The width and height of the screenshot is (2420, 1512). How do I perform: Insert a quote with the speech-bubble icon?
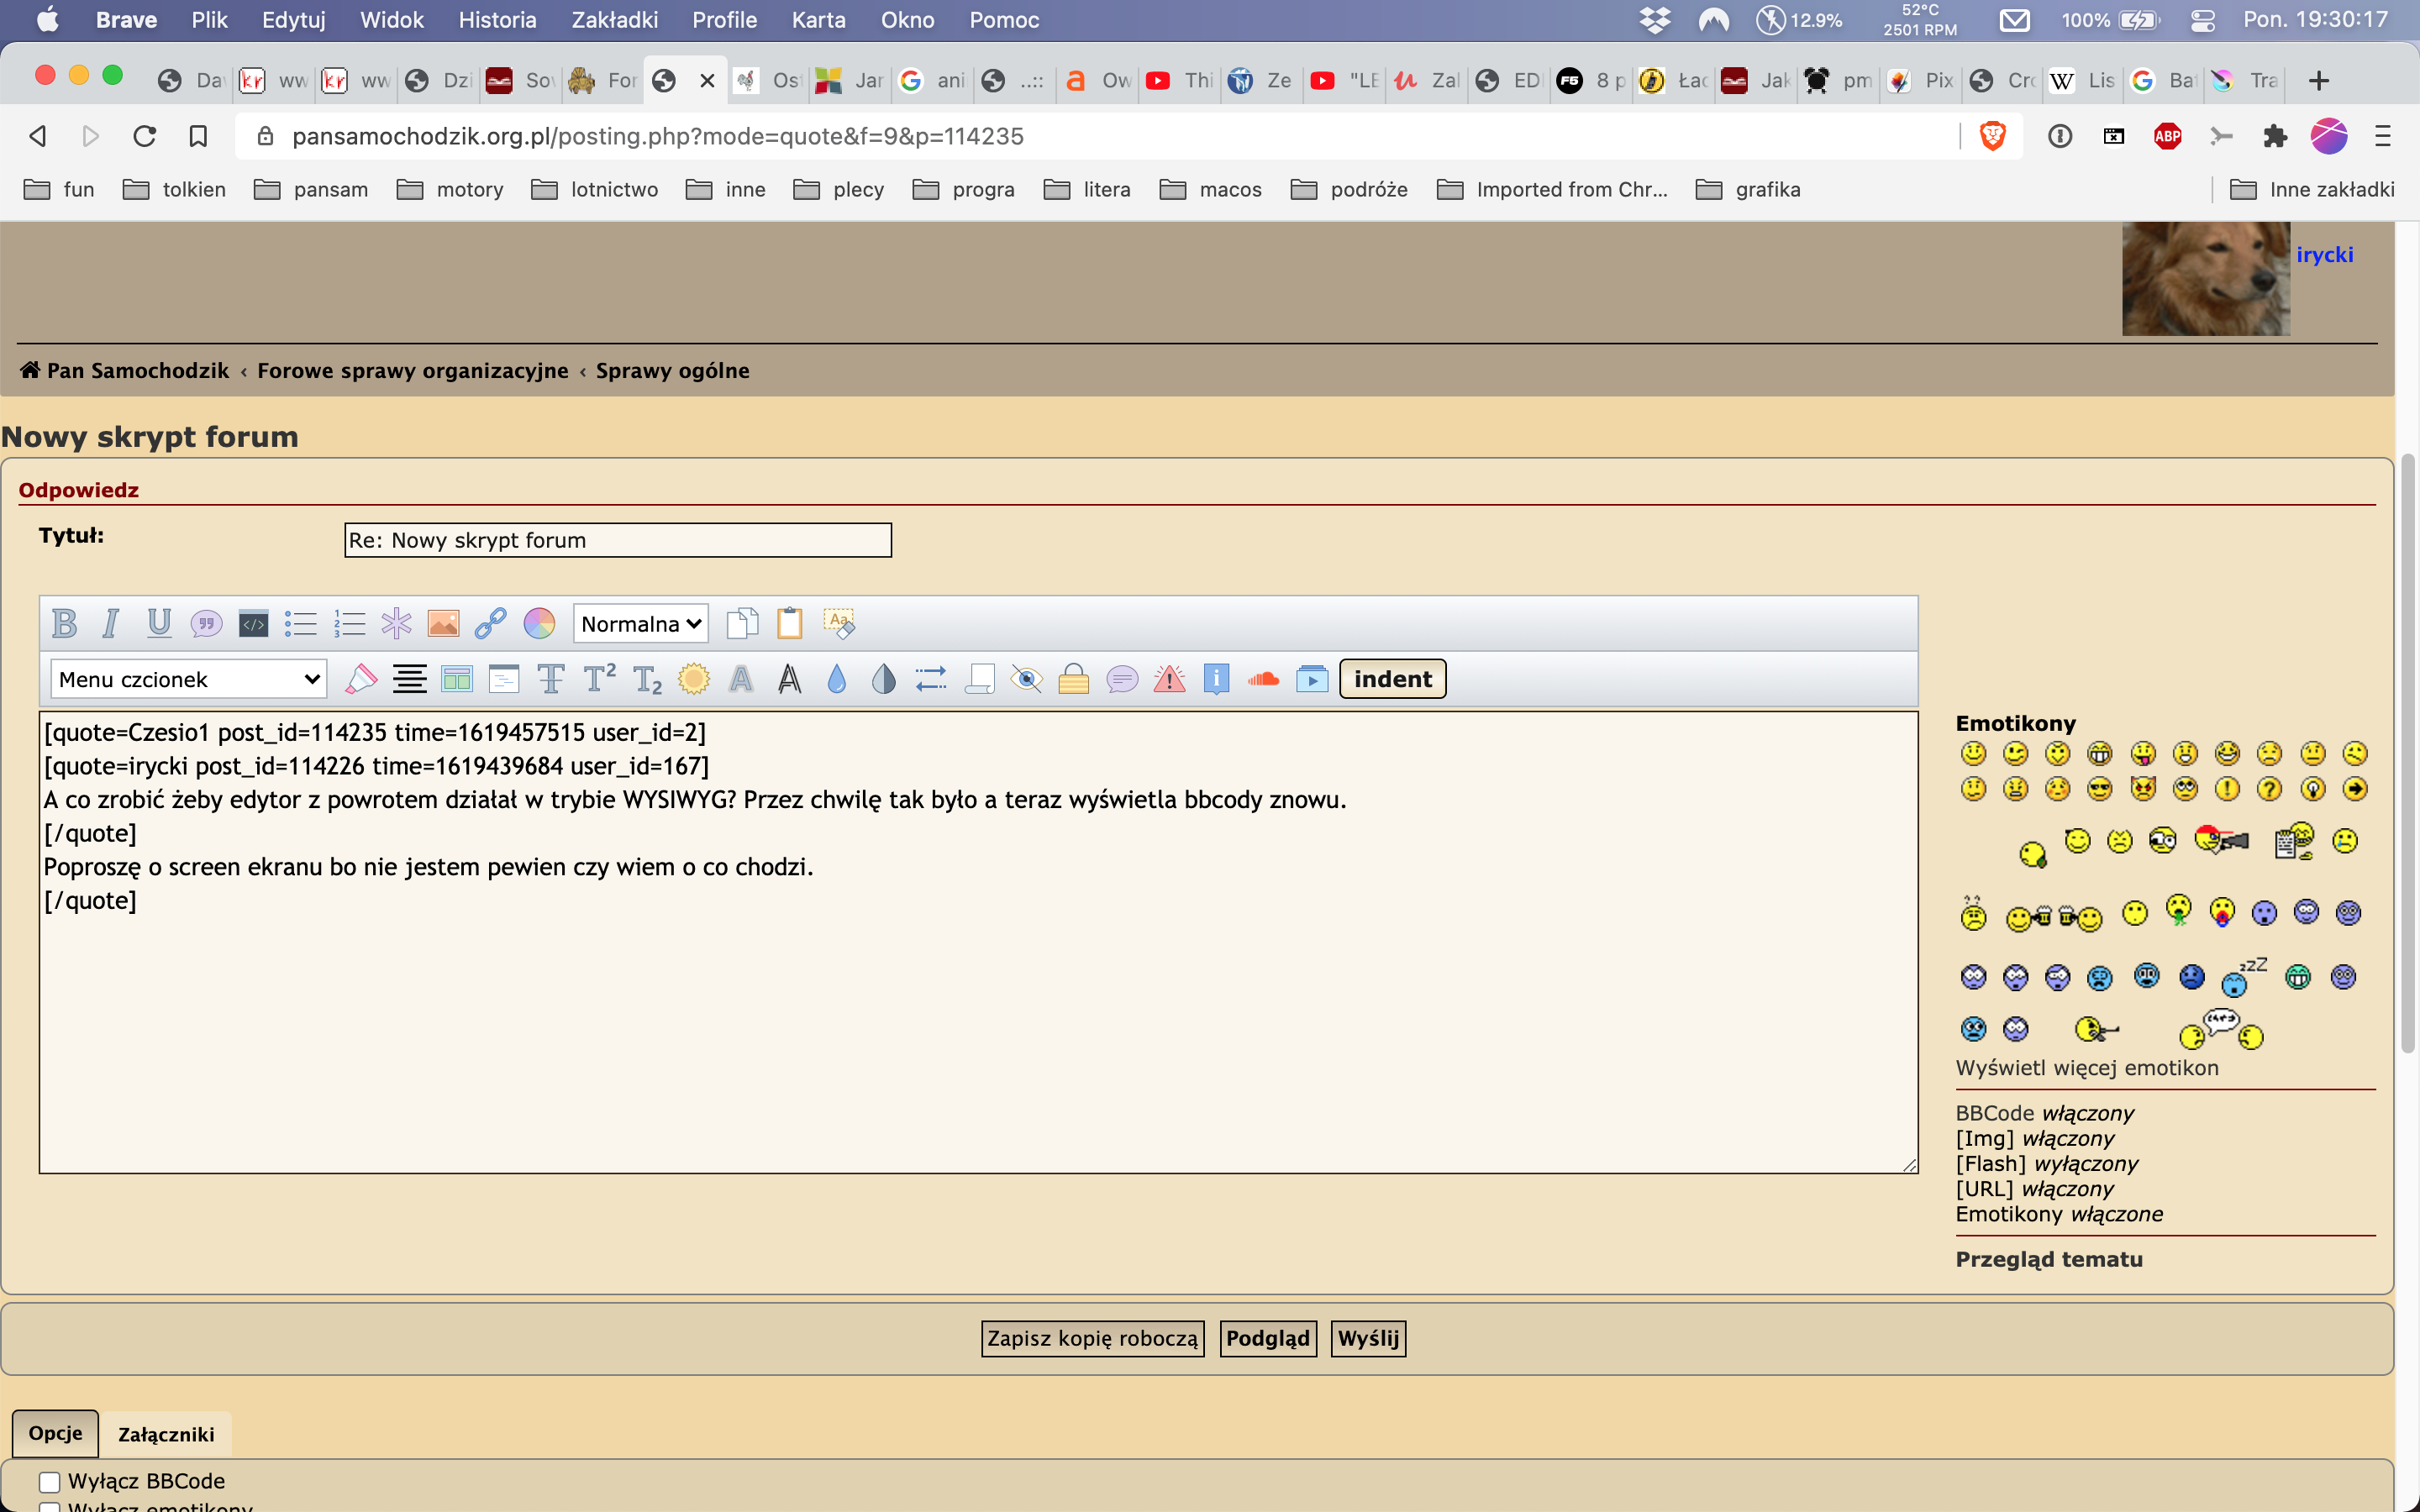pos(206,623)
